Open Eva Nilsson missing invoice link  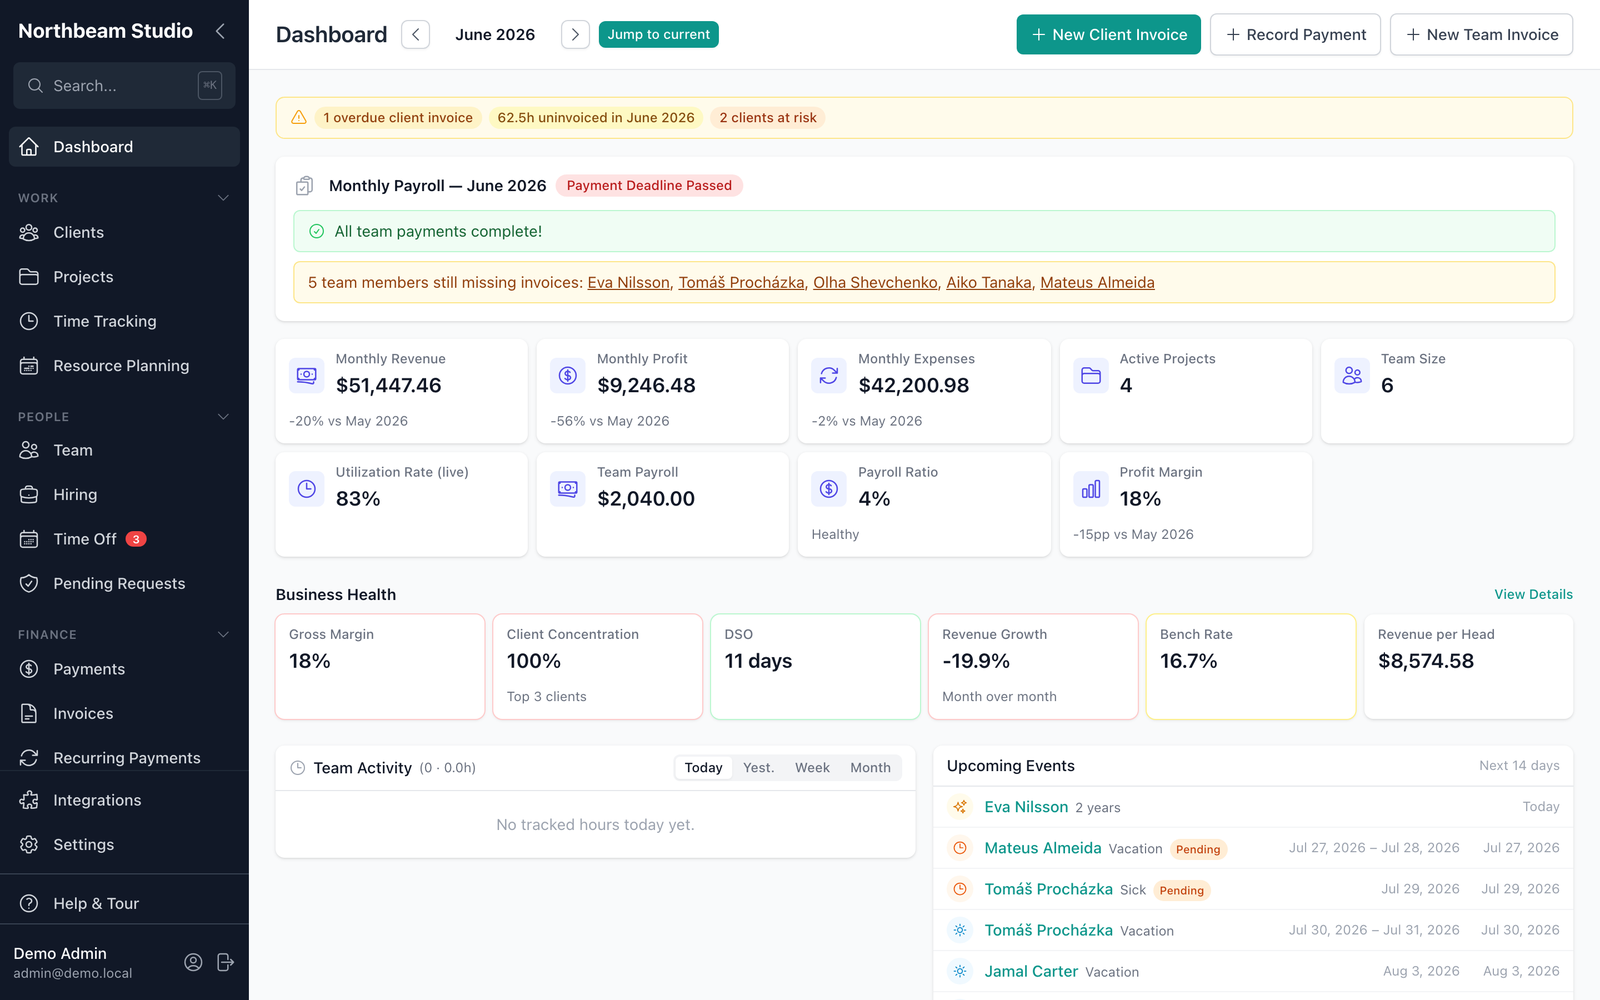pos(629,283)
